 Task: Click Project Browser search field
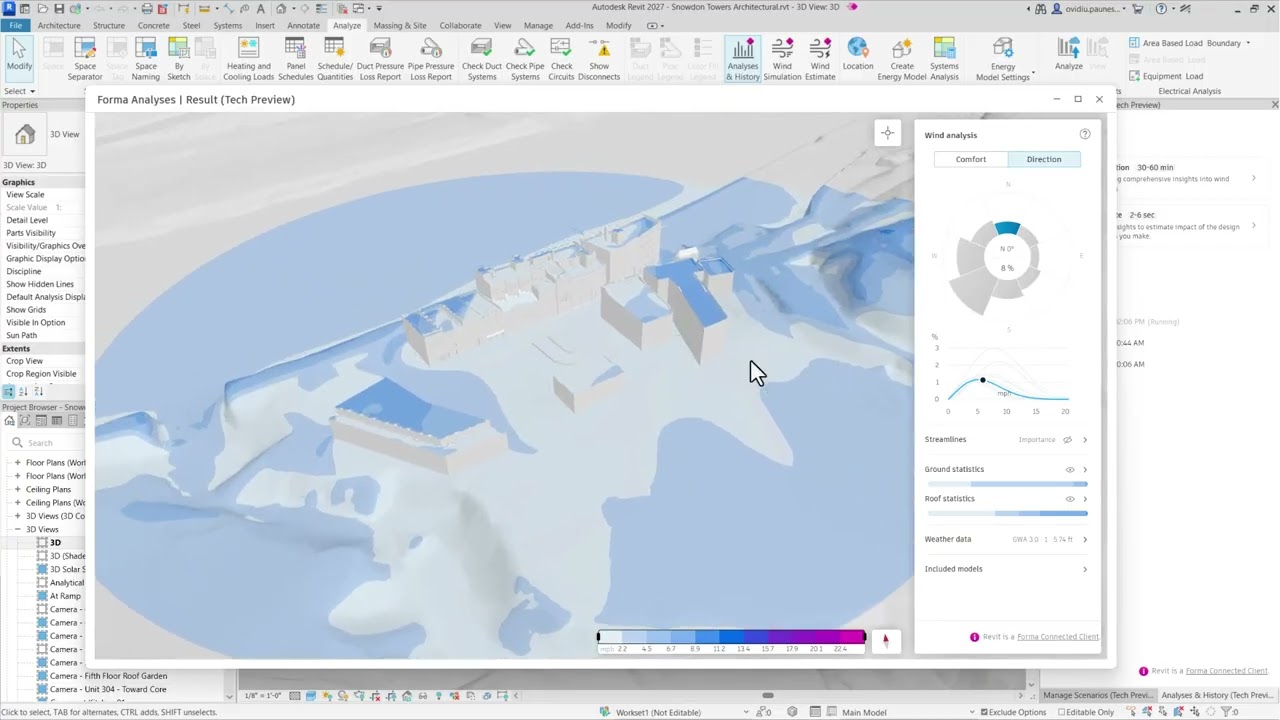tap(45, 442)
